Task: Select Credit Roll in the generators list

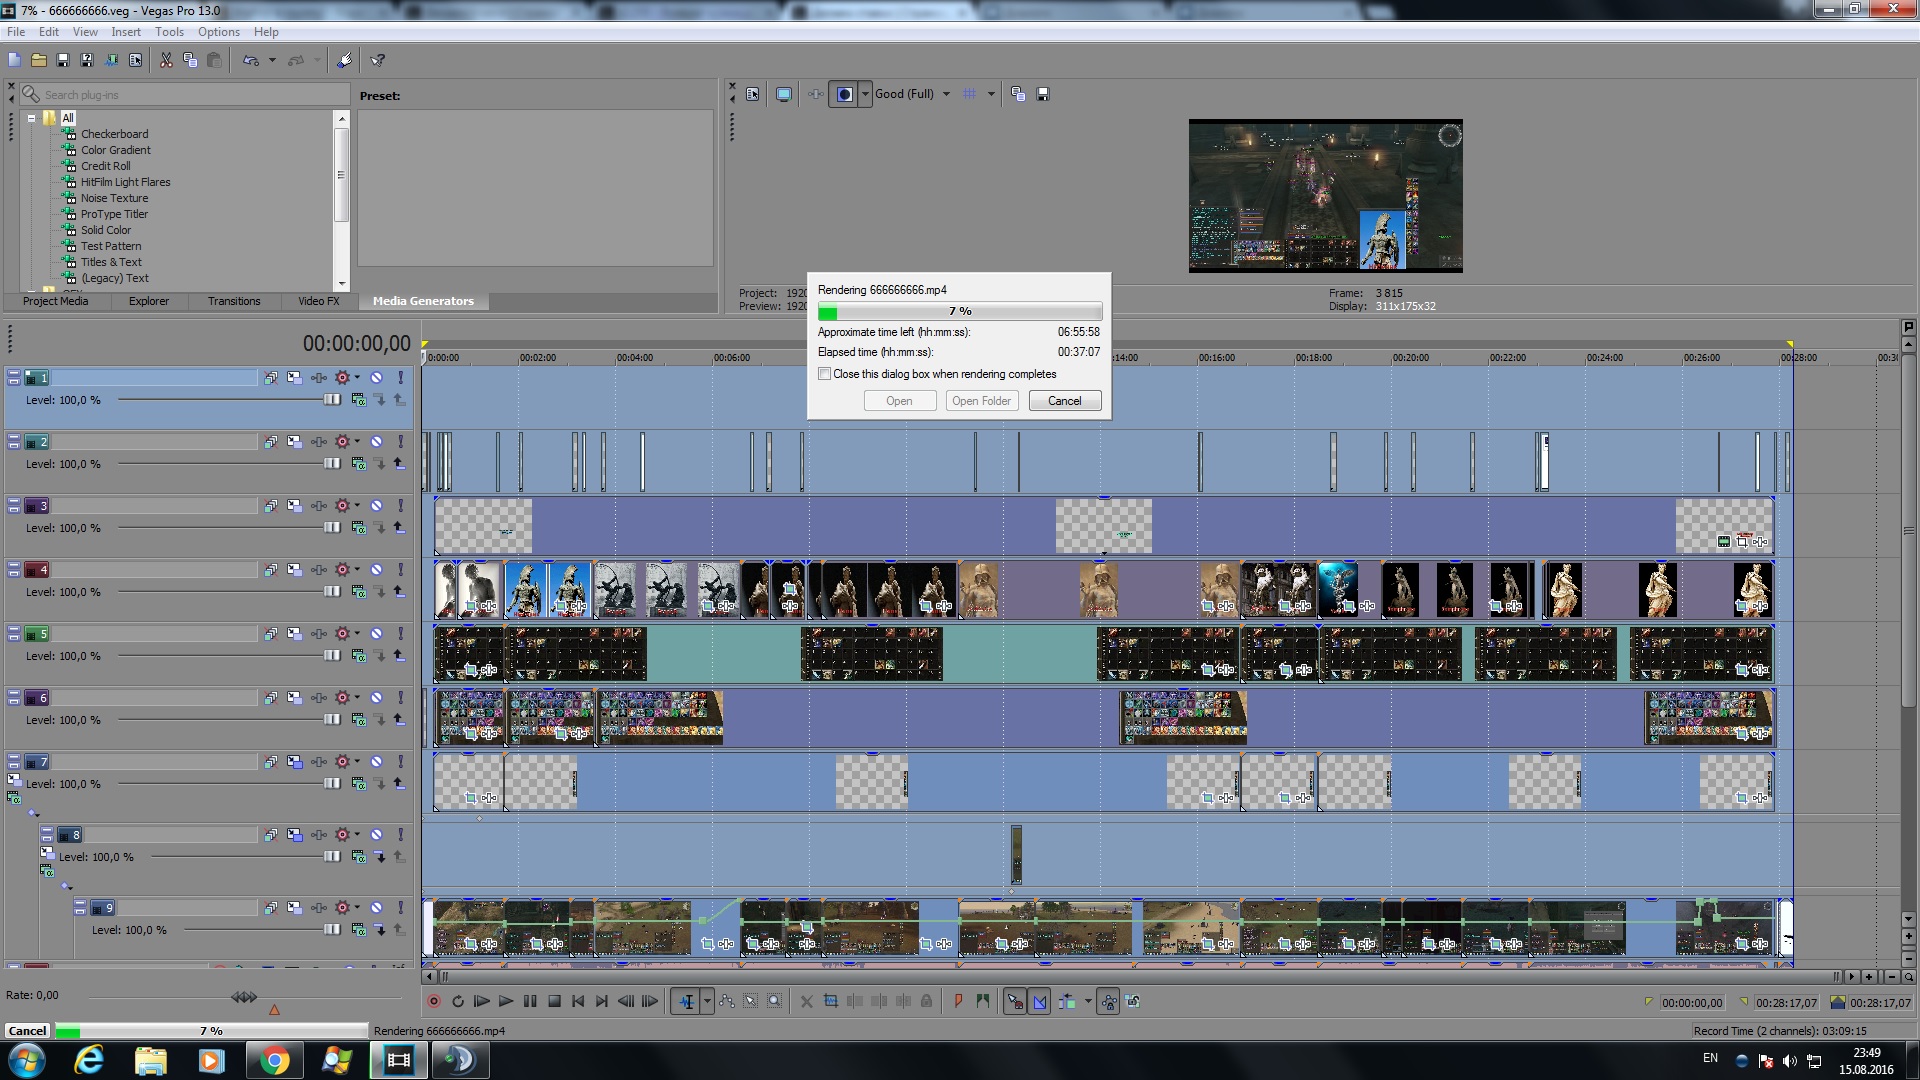Action: (105, 166)
